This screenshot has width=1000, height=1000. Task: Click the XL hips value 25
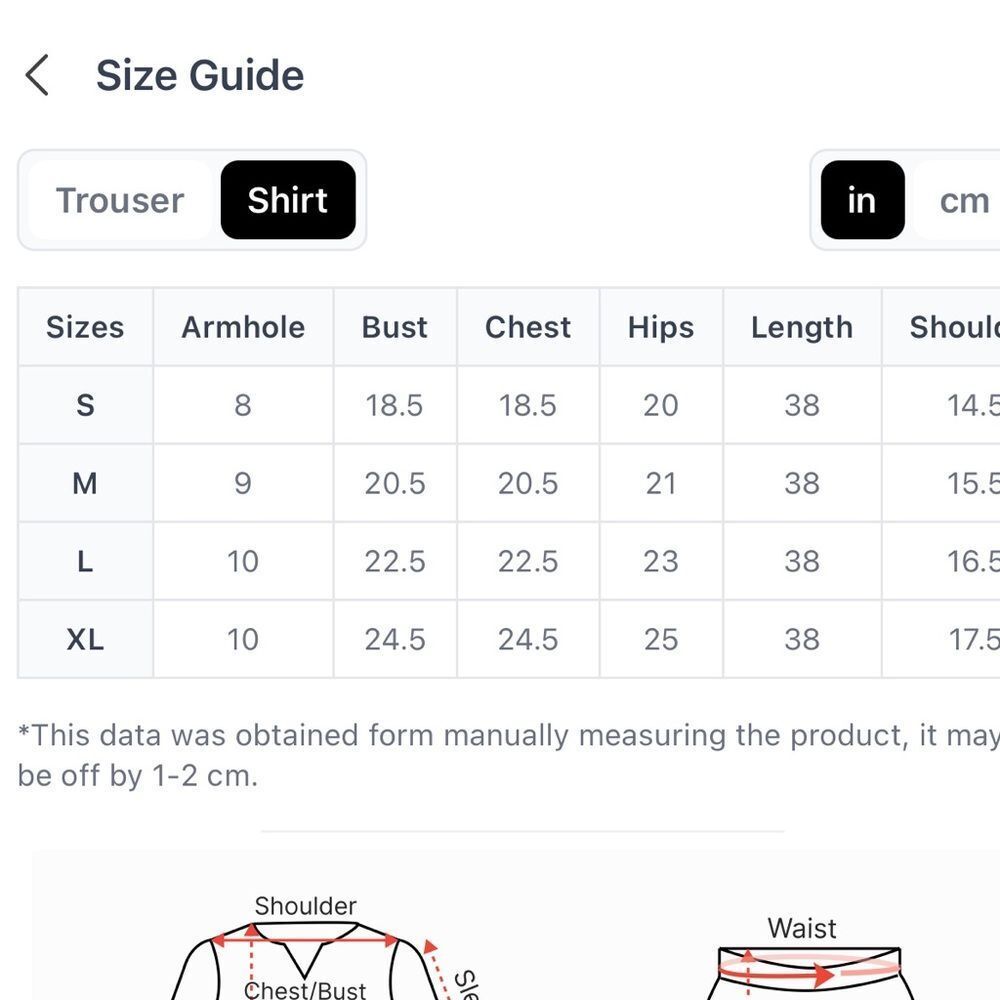[661, 639]
